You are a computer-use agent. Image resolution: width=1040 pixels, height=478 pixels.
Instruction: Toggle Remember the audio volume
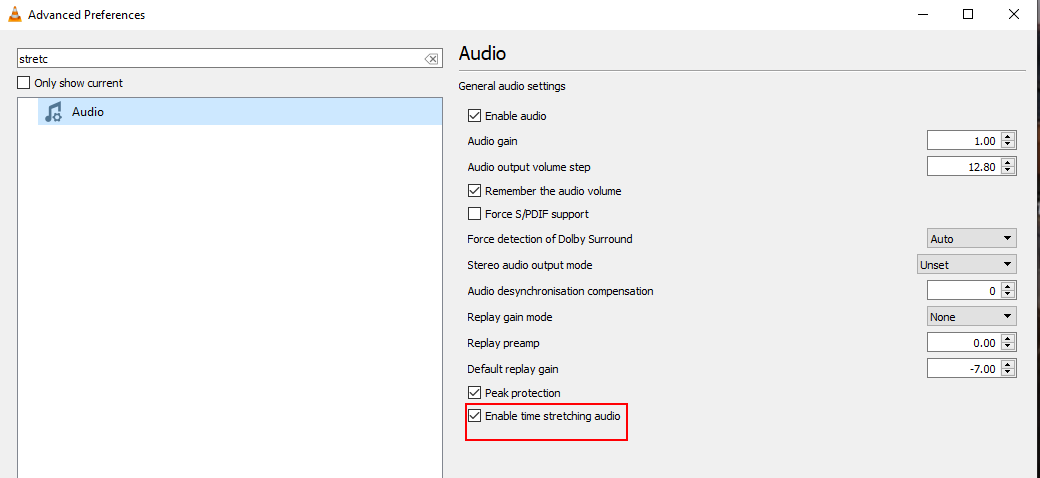474,190
